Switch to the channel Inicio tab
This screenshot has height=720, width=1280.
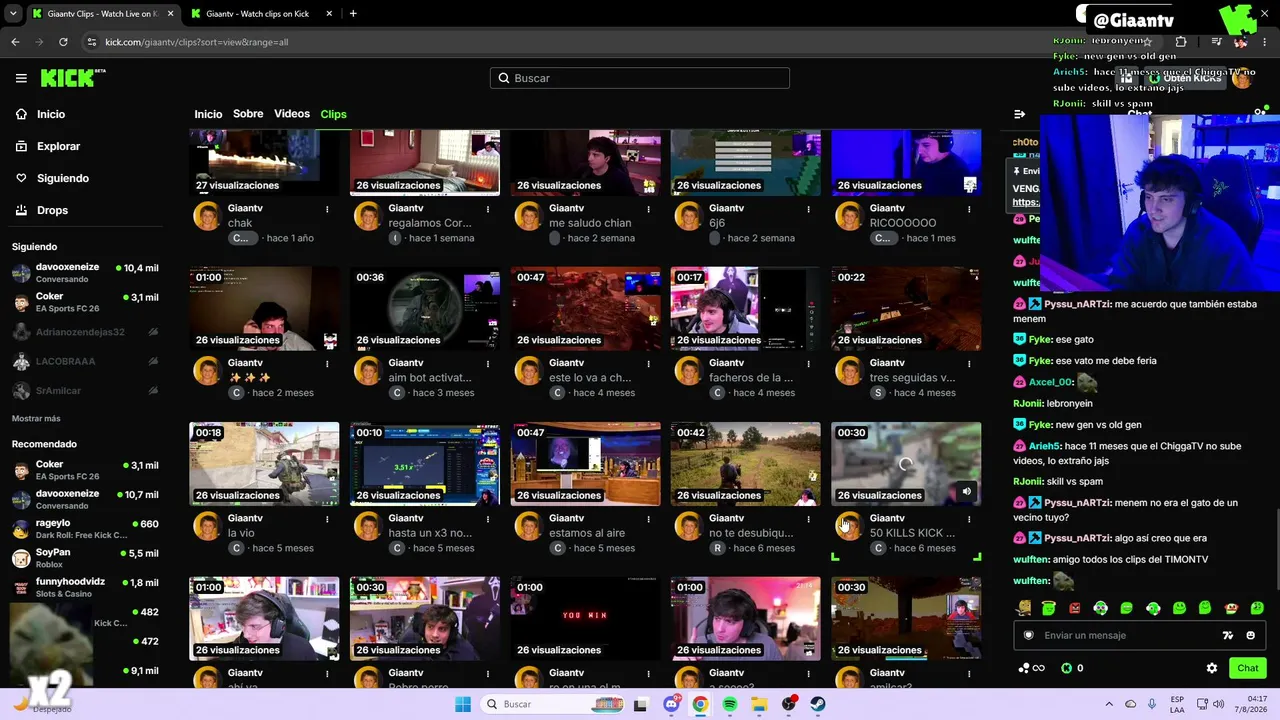coord(208,114)
